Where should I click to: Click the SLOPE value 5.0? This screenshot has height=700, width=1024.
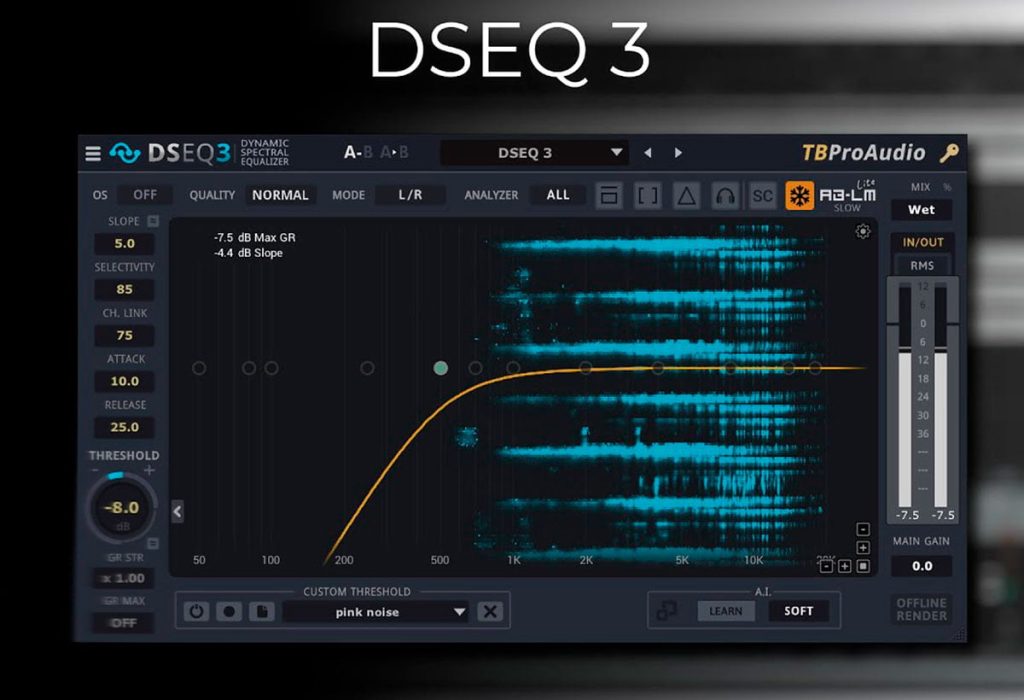[124, 244]
